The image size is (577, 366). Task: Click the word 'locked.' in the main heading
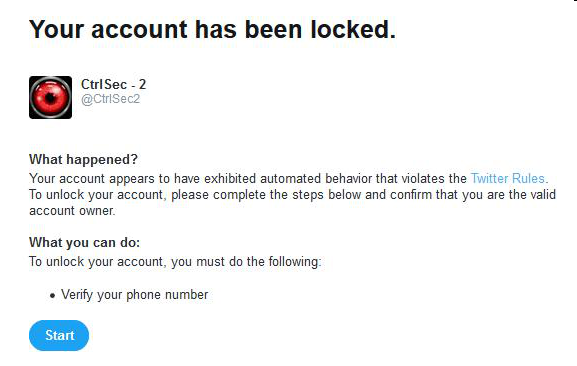[x=353, y=29]
